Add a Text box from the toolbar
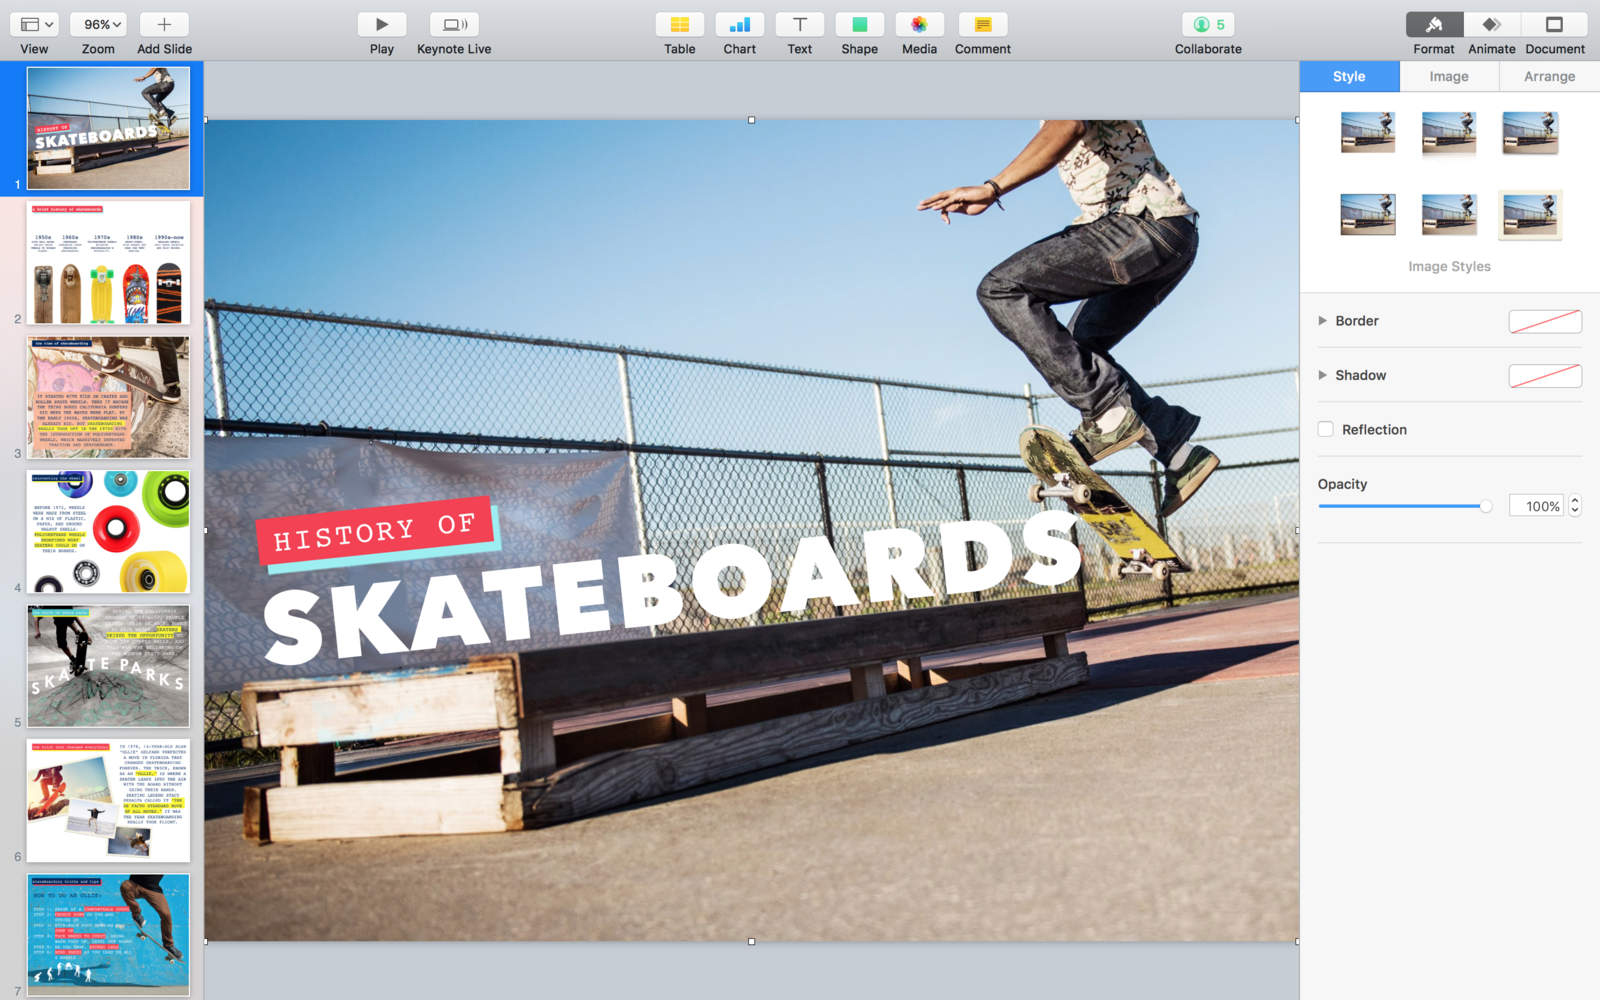 click(x=799, y=25)
